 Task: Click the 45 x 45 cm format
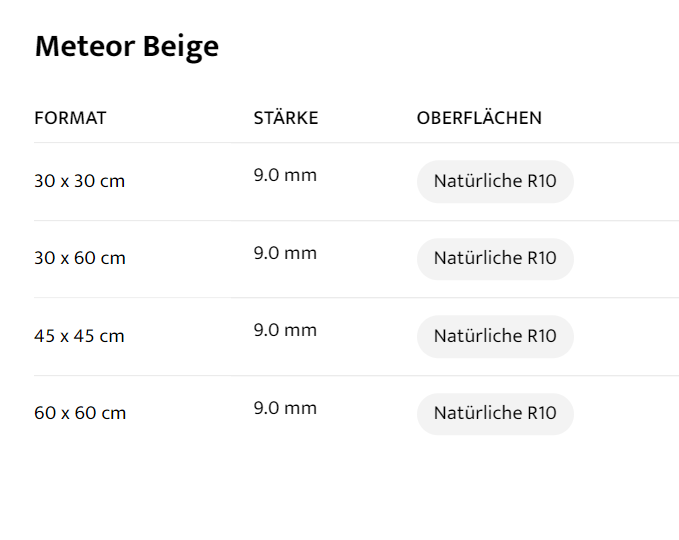click(79, 336)
